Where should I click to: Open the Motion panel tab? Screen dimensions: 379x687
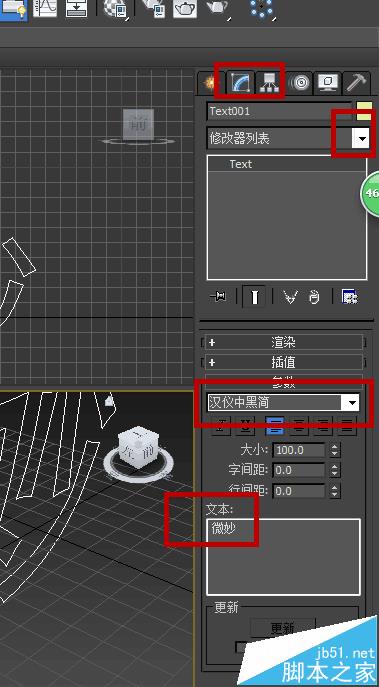[x=301, y=83]
